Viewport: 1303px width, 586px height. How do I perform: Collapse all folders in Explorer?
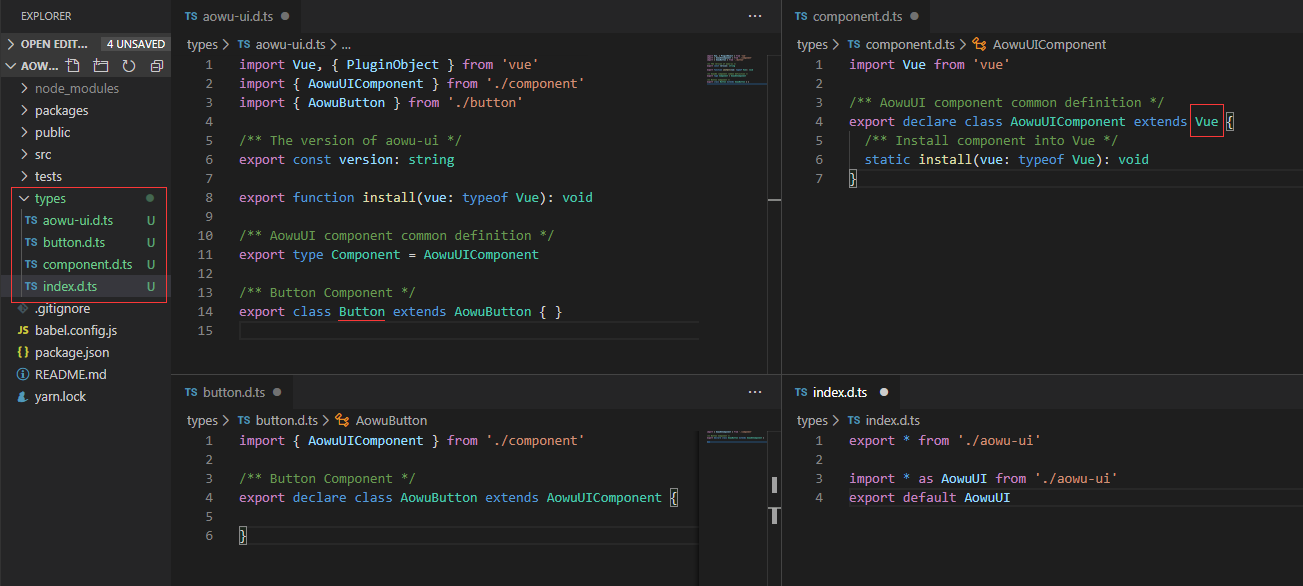(157, 66)
